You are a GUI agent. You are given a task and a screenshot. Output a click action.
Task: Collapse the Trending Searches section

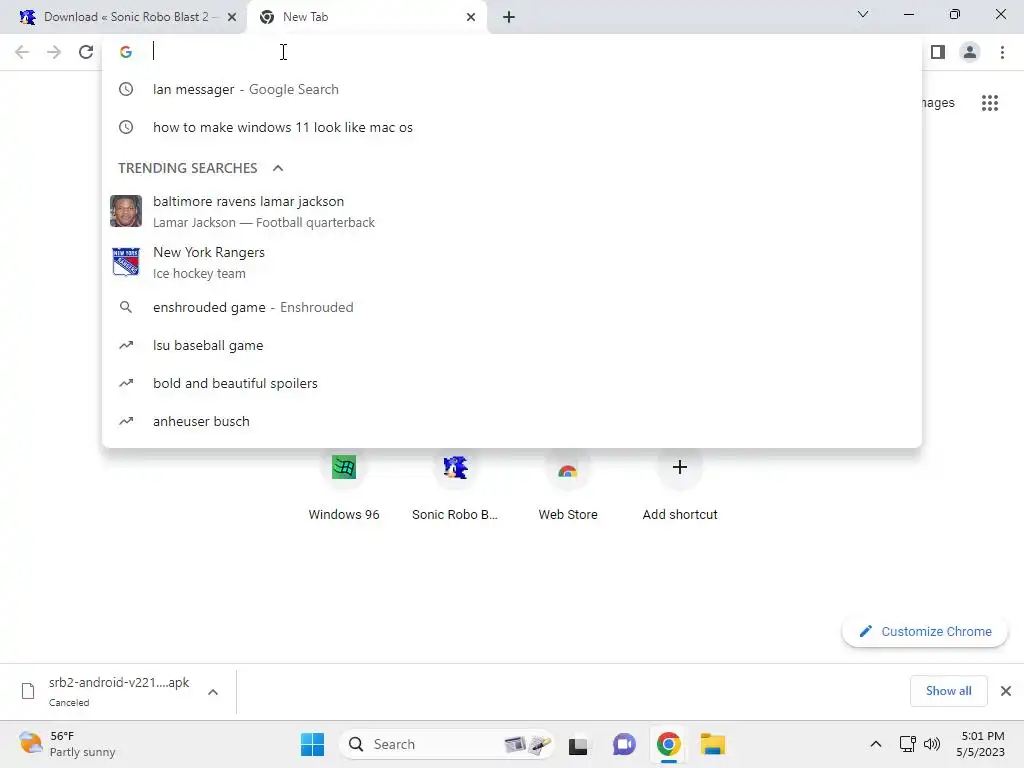pyautogui.click(x=278, y=168)
